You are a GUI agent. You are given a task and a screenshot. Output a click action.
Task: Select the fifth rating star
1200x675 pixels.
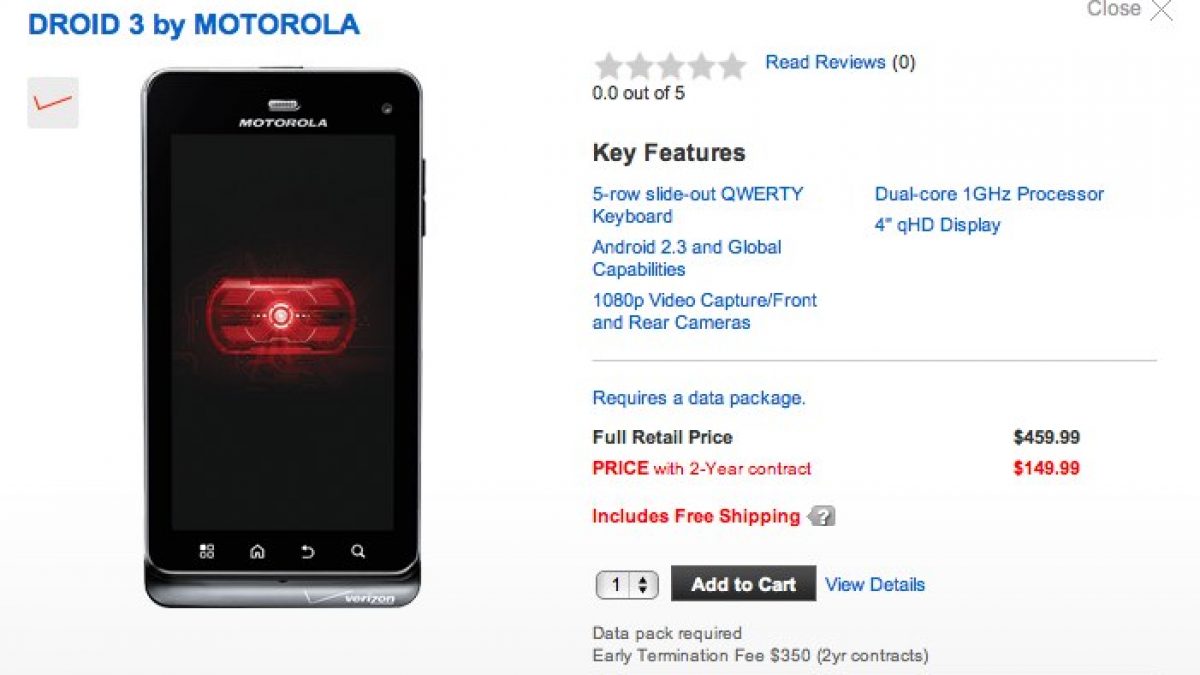pos(732,66)
